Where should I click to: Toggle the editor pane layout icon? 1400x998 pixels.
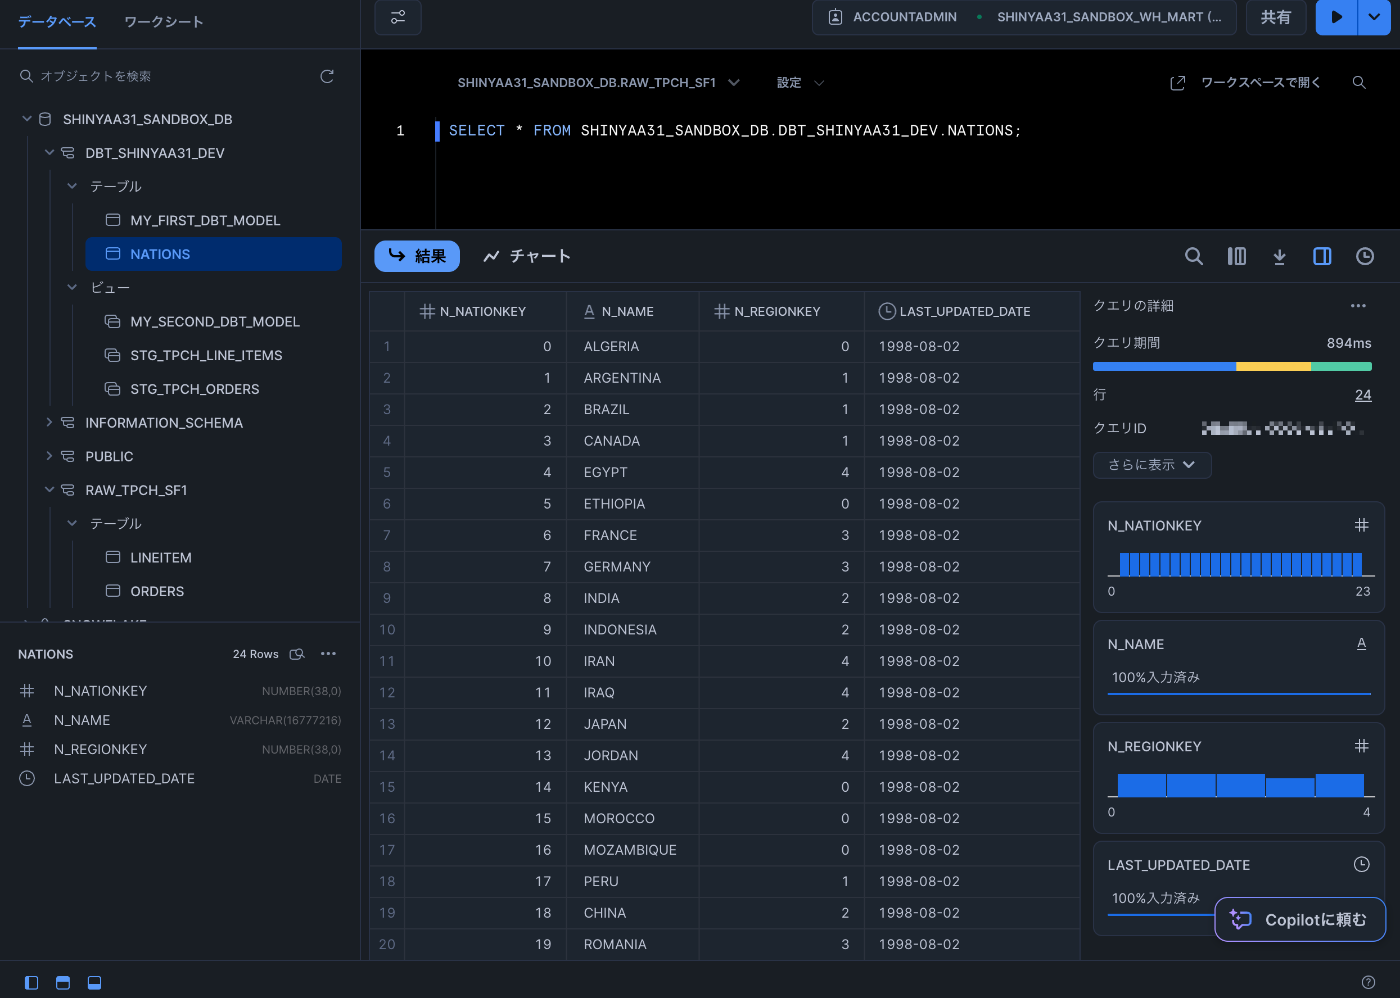pyautogui.click(x=63, y=983)
